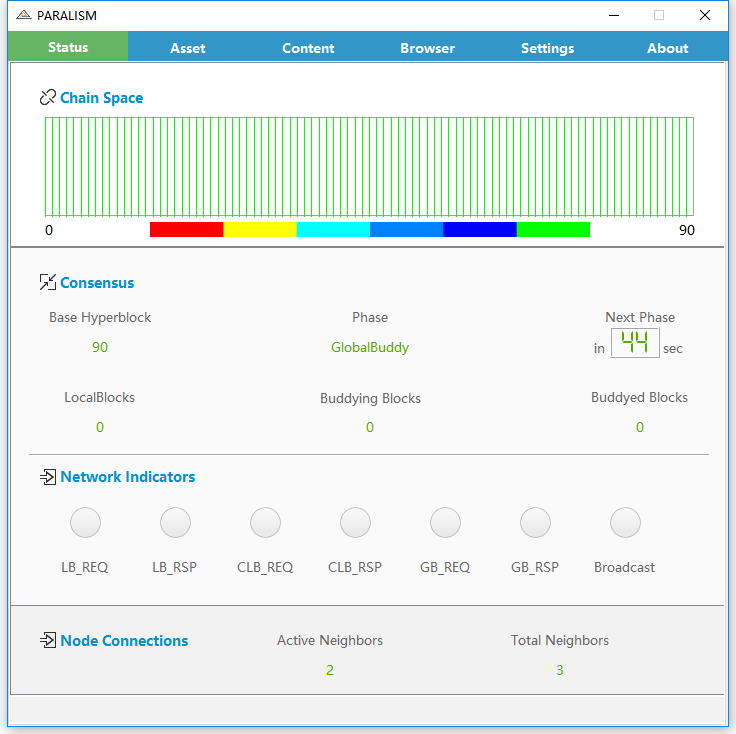Click the Node Connections section icon
This screenshot has height=734, width=736.
(48, 640)
